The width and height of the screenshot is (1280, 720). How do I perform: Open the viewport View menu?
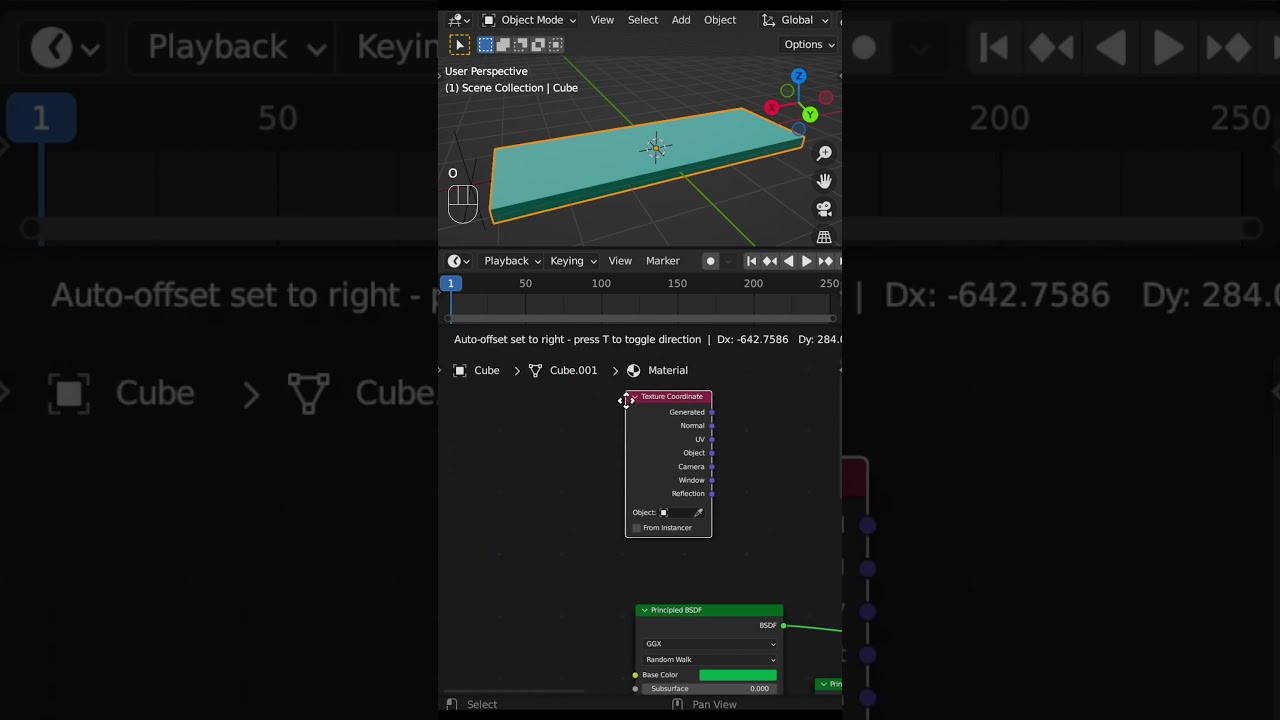pos(602,20)
